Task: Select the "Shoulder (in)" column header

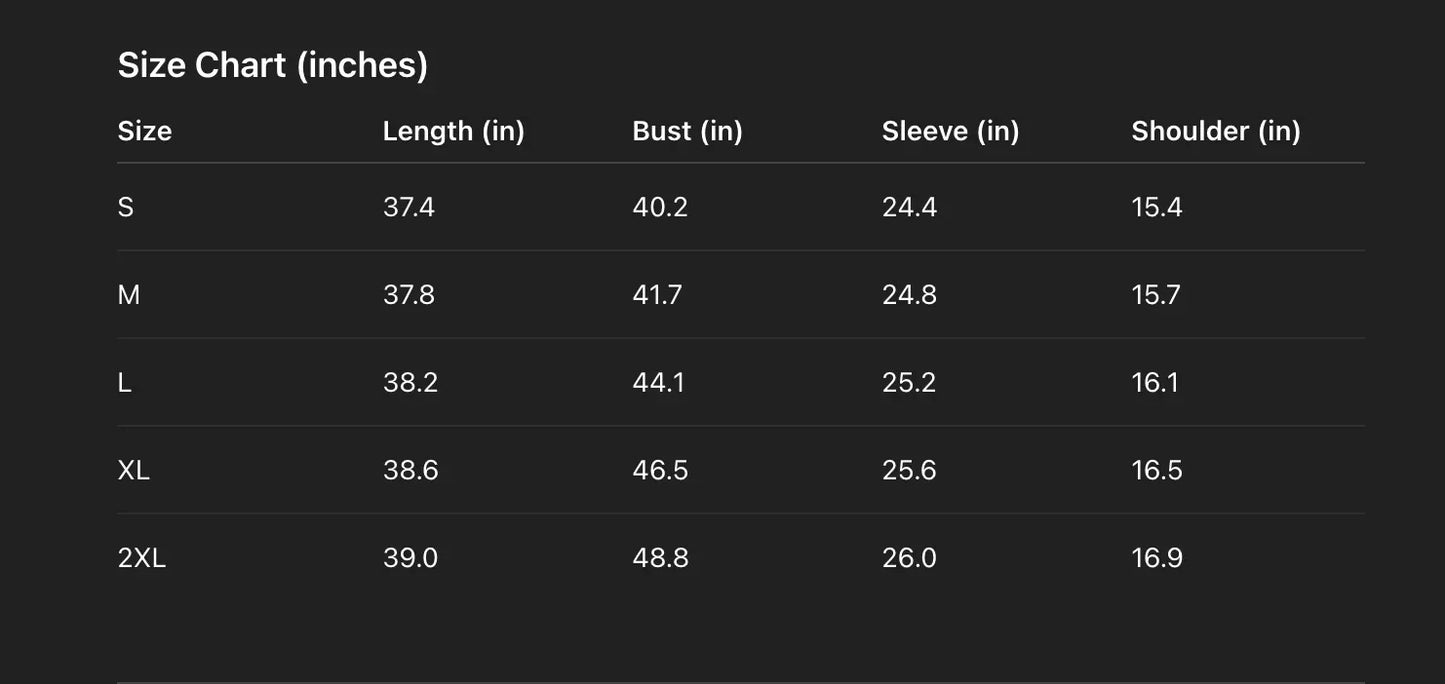Action: [1216, 131]
